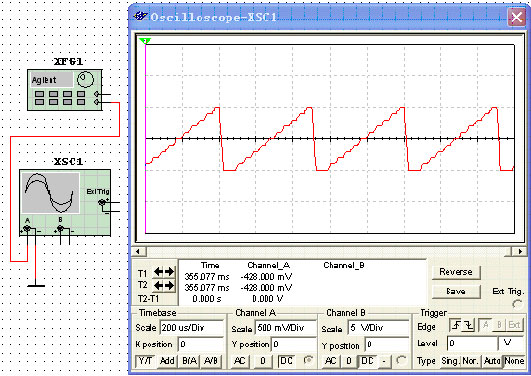Move cursor T1 right arrow
Screen dimensions: 531x376
169,271
